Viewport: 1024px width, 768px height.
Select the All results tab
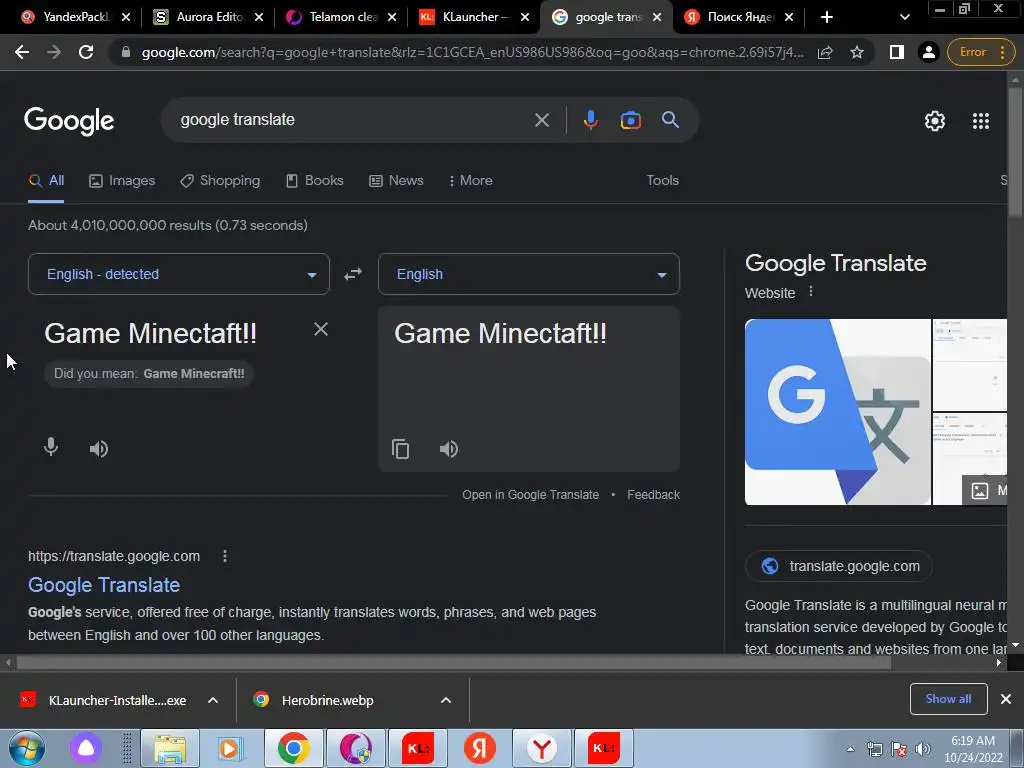click(x=46, y=181)
